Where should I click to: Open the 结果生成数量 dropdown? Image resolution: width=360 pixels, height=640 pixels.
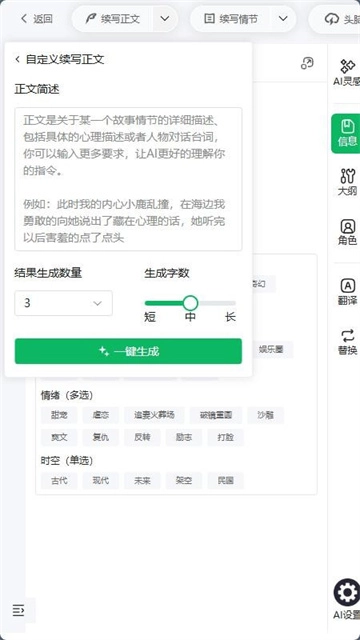(63, 303)
